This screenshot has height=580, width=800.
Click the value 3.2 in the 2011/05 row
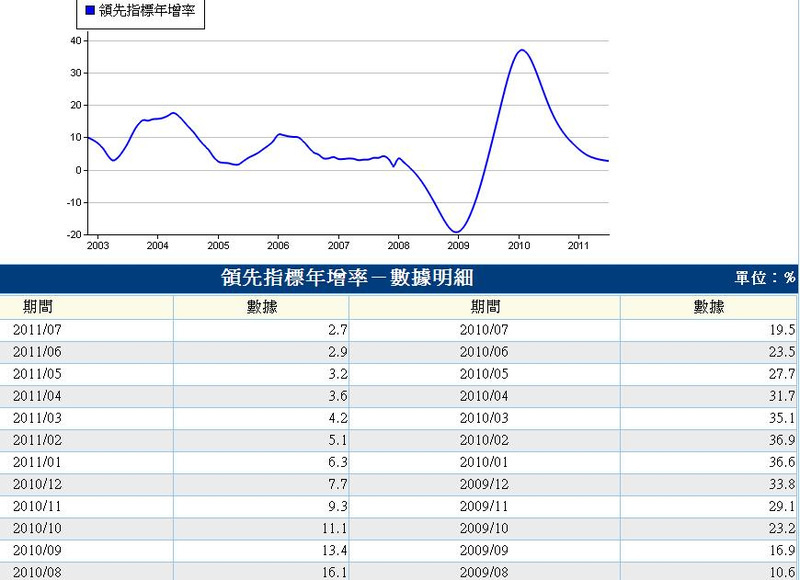coord(338,374)
